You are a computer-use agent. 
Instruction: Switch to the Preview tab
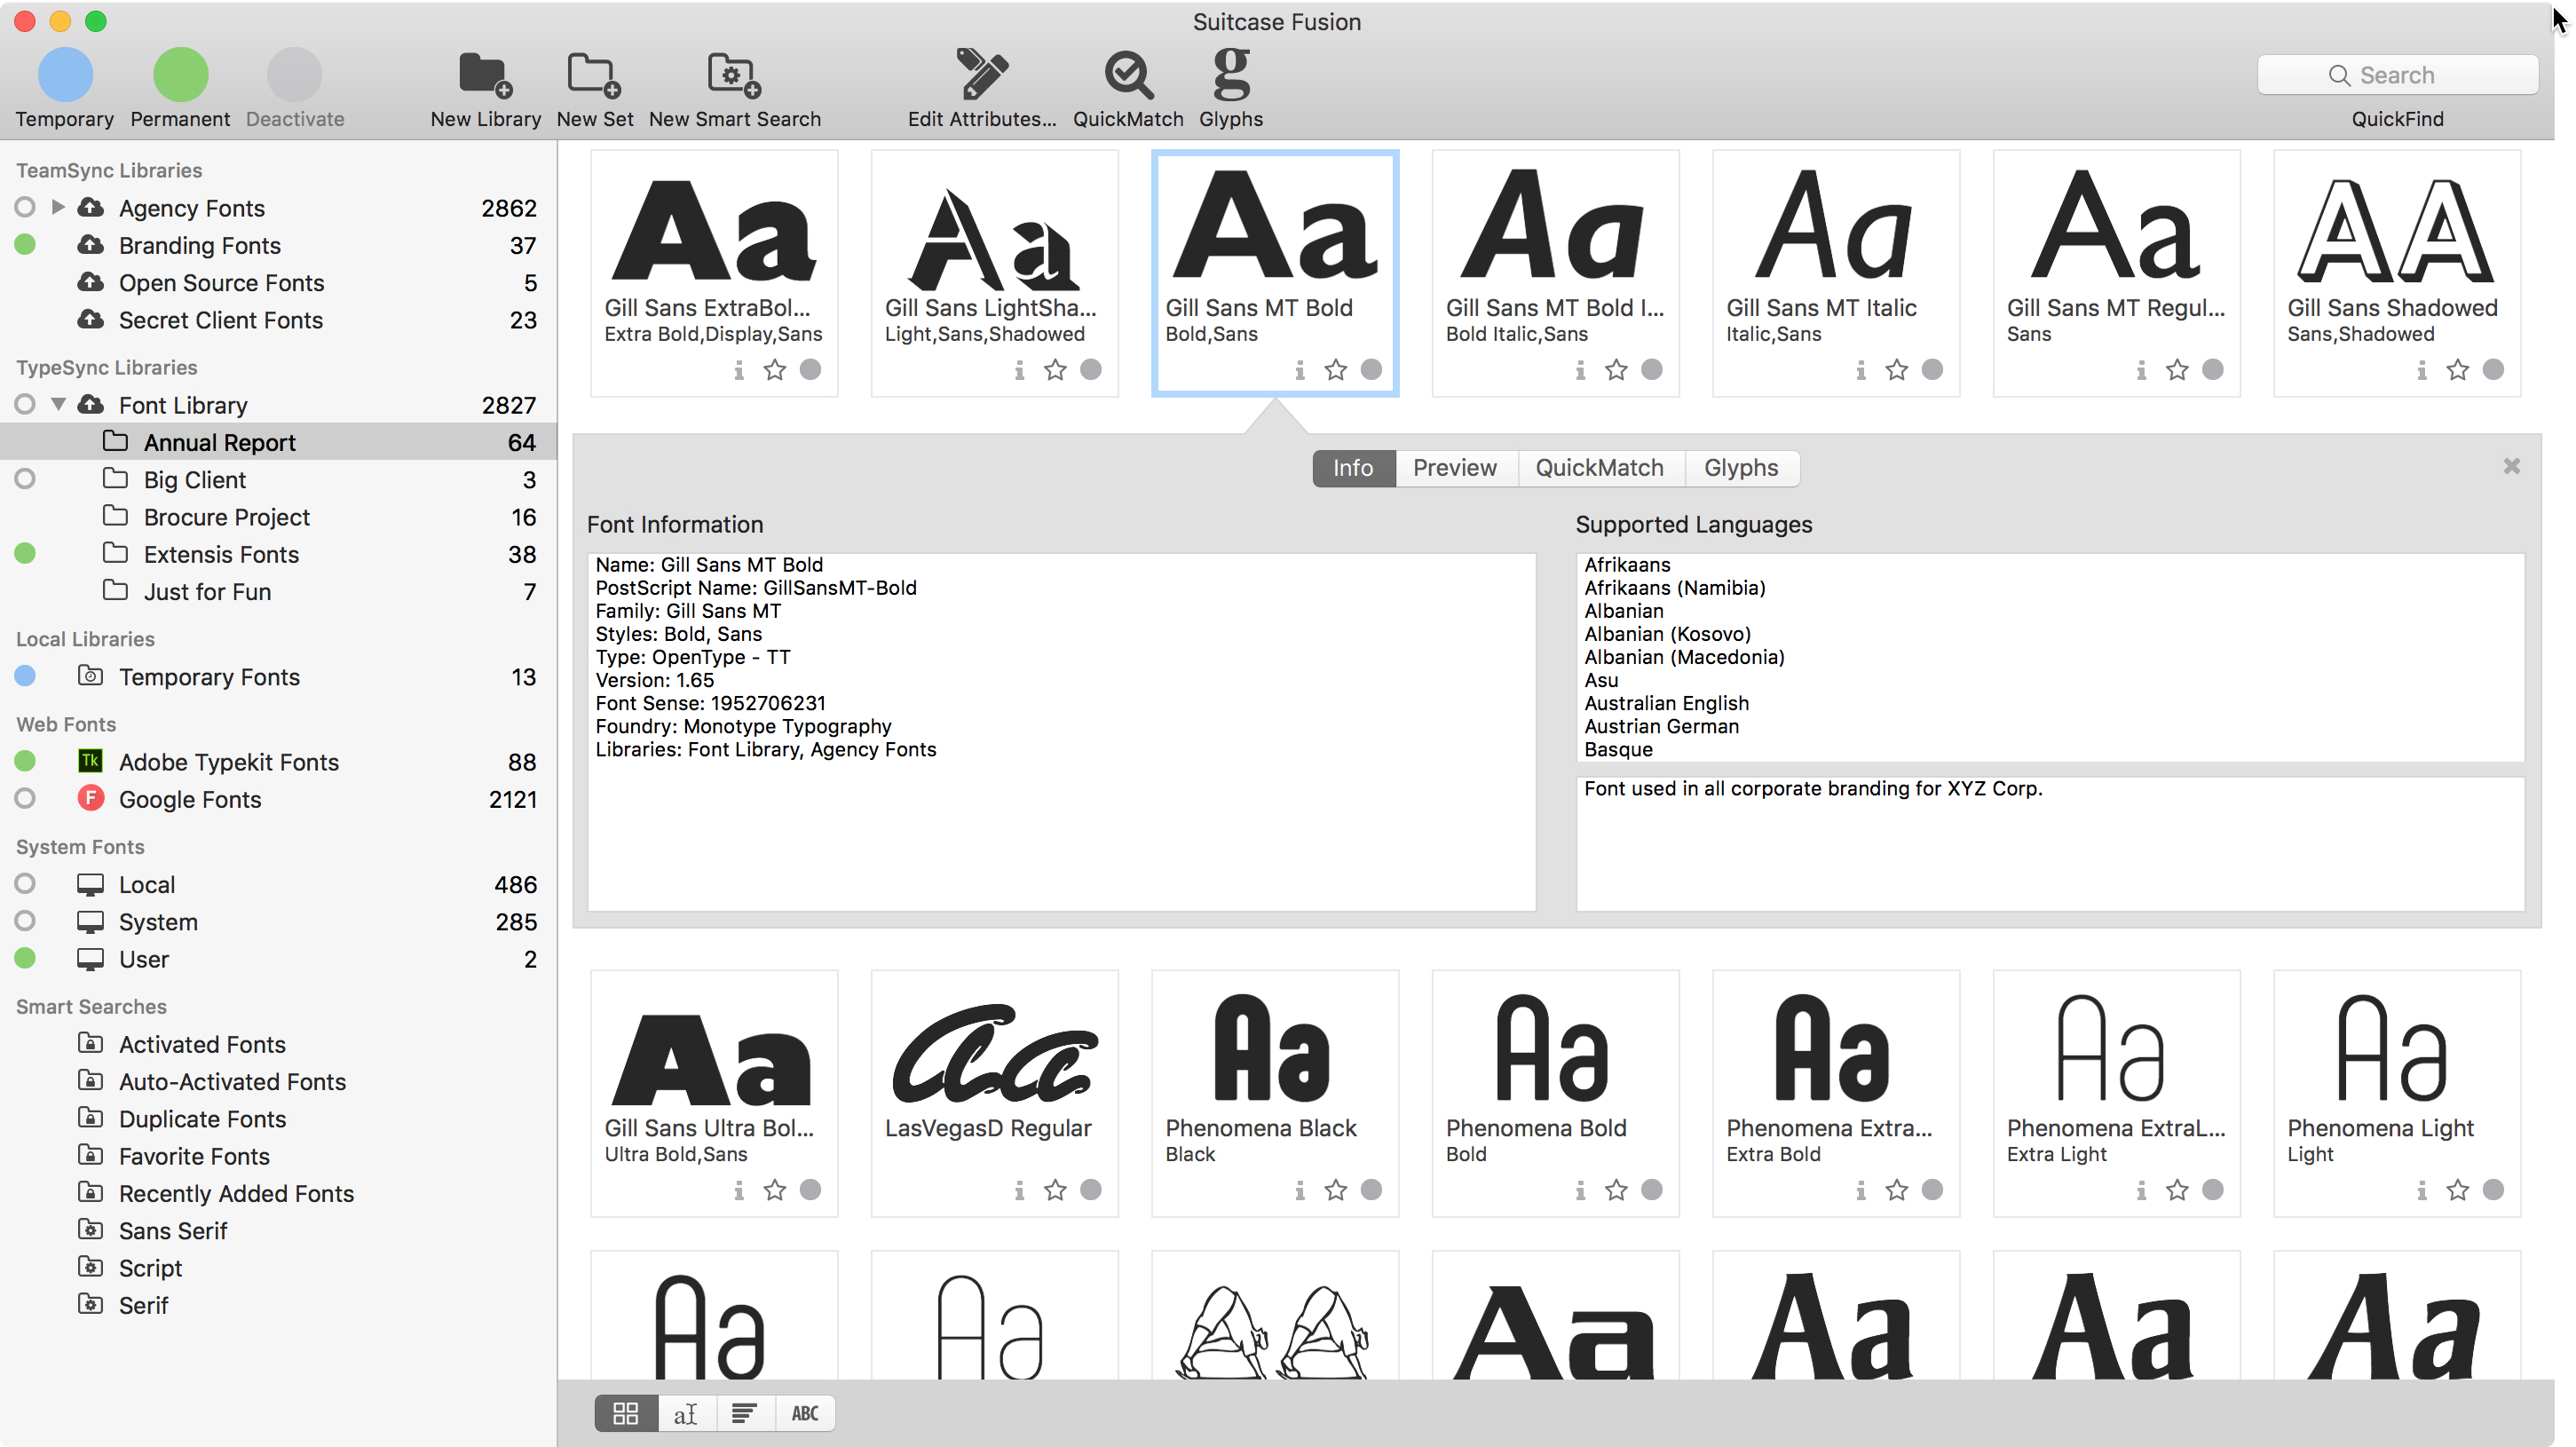click(x=1454, y=468)
